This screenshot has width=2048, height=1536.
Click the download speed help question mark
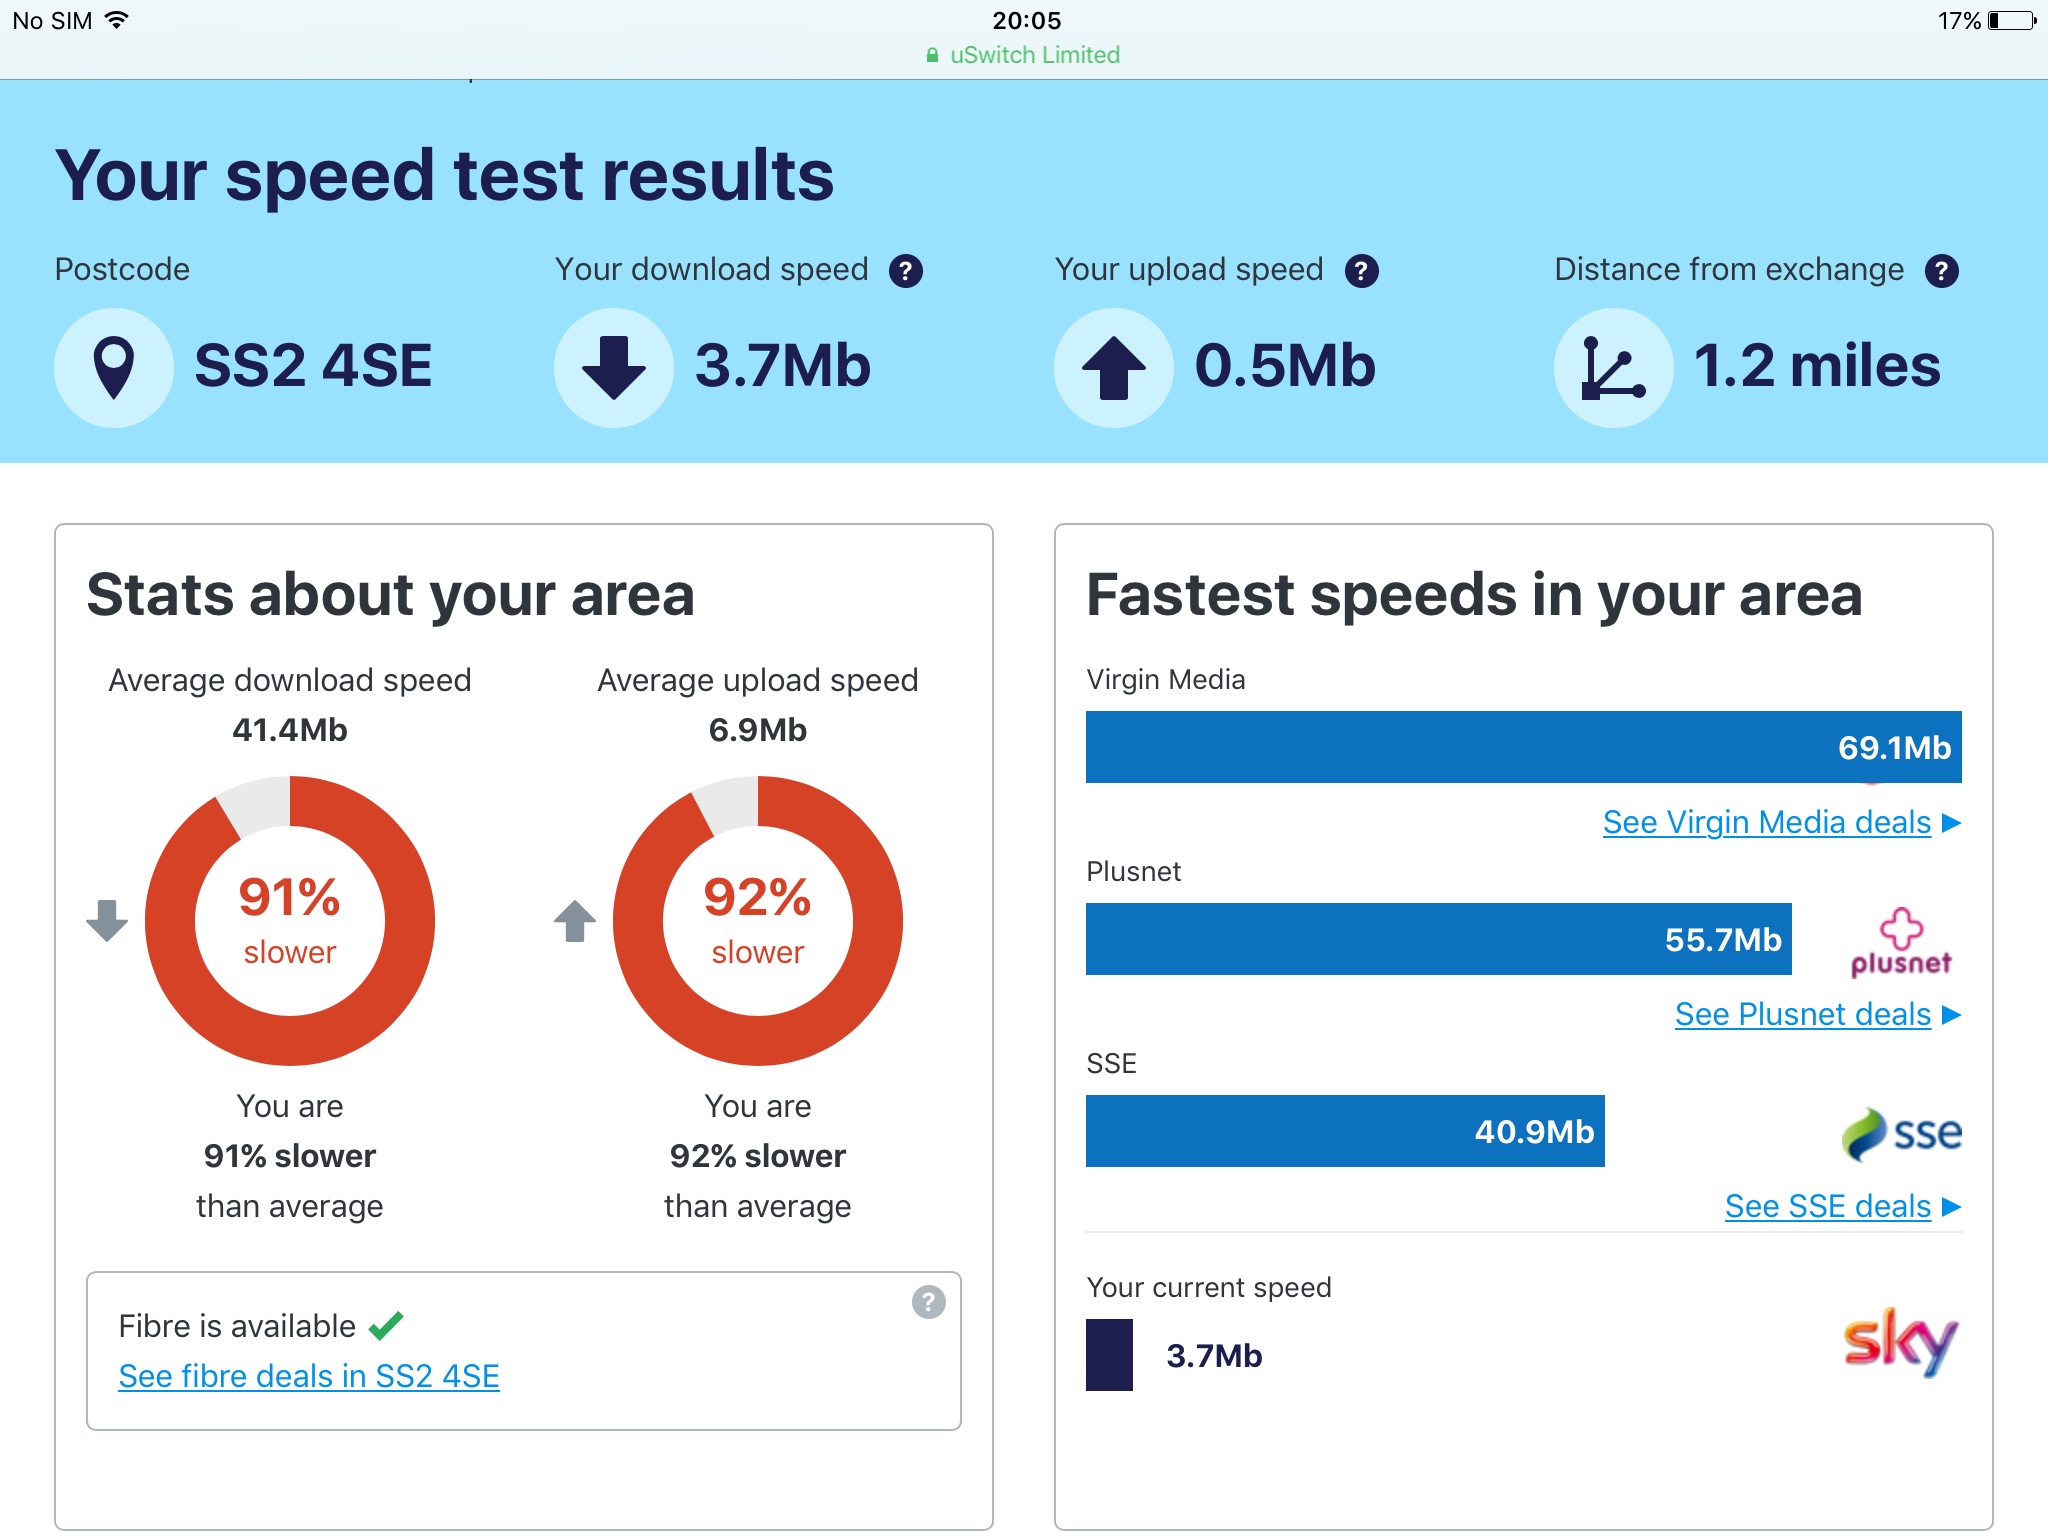pyautogui.click(x=906, y=271)
